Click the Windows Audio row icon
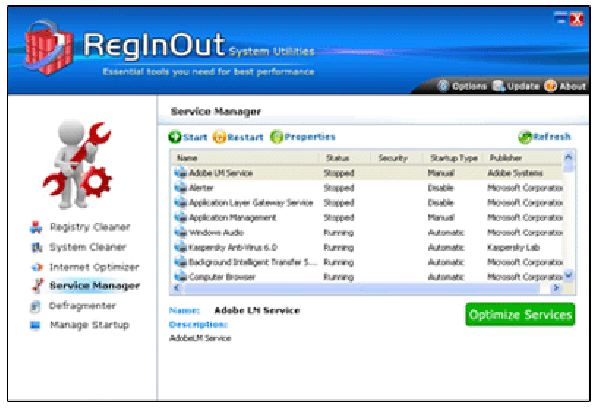This screenshot has width=600, height=413. [x=180, y=232]
